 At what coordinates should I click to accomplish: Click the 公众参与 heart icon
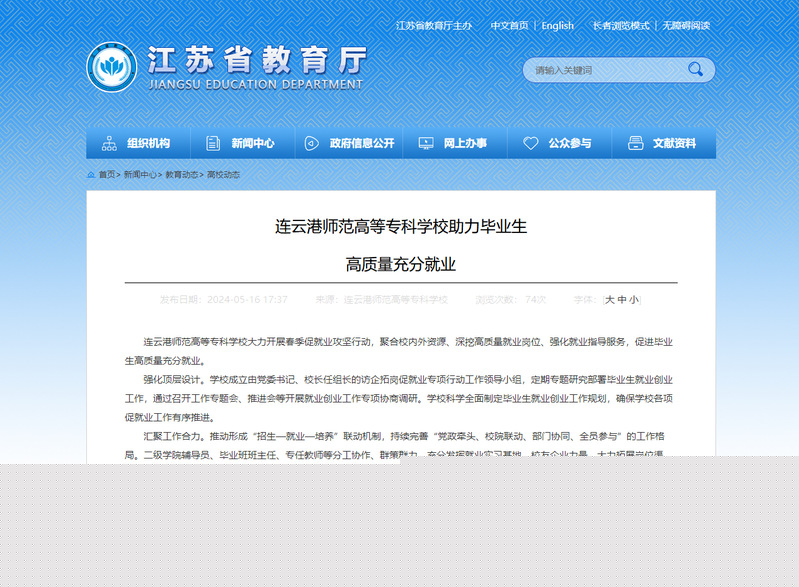pyautogui.click(x=530, y=143)
